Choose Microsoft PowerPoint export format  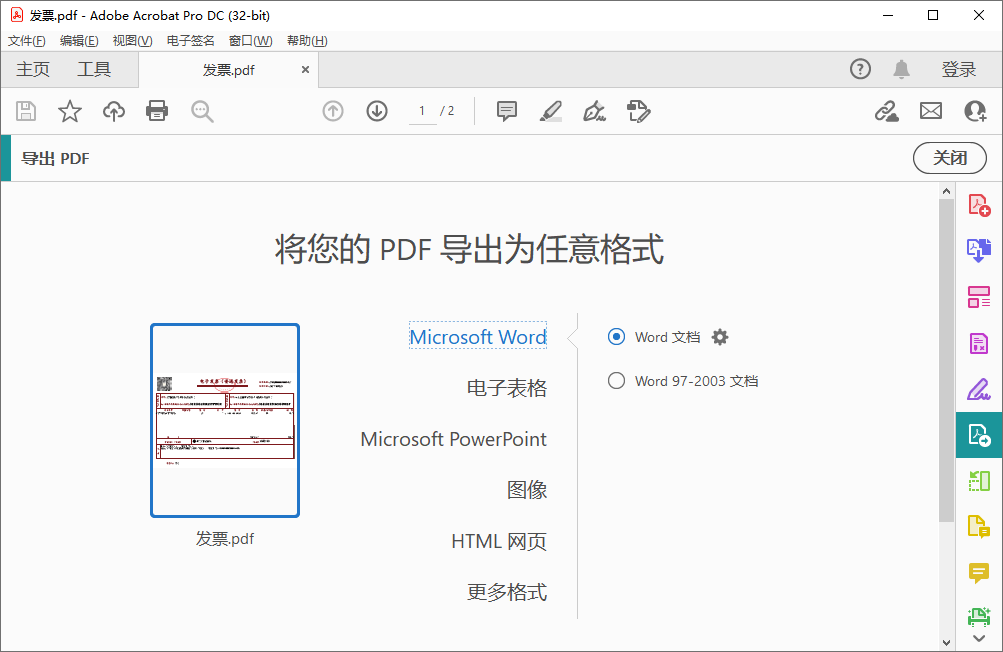[x=454, y=439]
